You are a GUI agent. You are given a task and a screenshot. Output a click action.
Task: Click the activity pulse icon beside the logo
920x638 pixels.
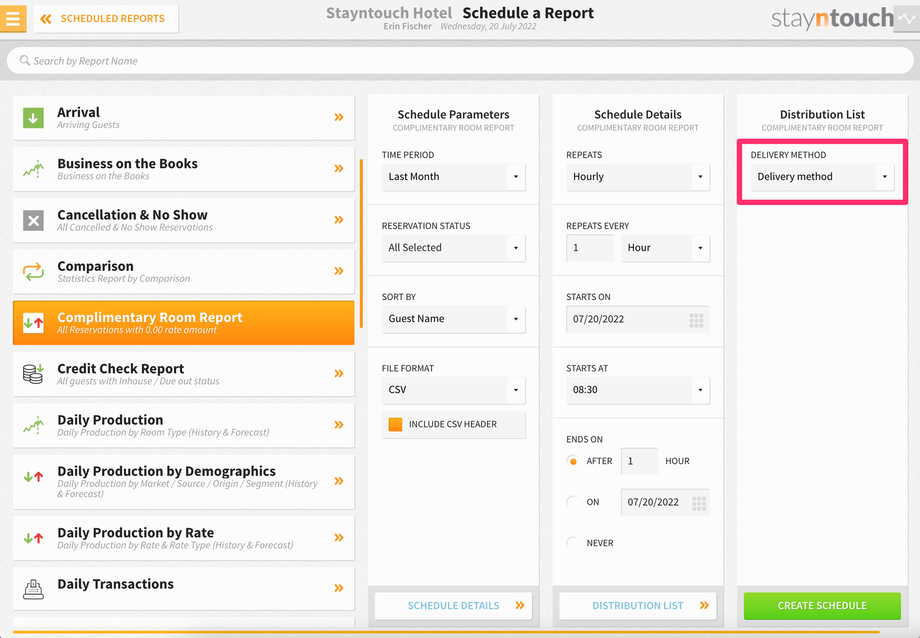click(x=907, y=19)
